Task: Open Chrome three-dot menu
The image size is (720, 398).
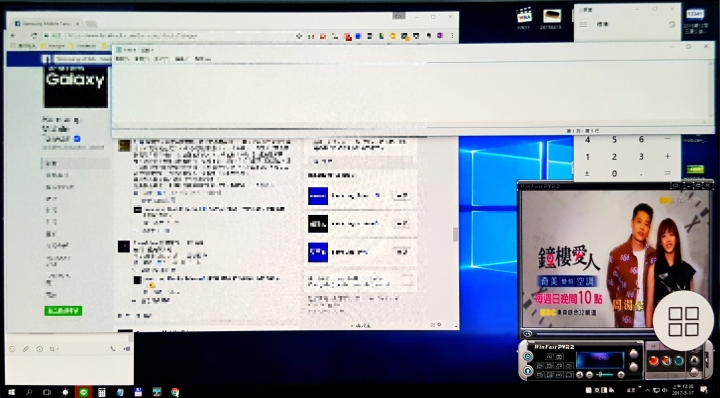Action: click(x=452, y=35)
